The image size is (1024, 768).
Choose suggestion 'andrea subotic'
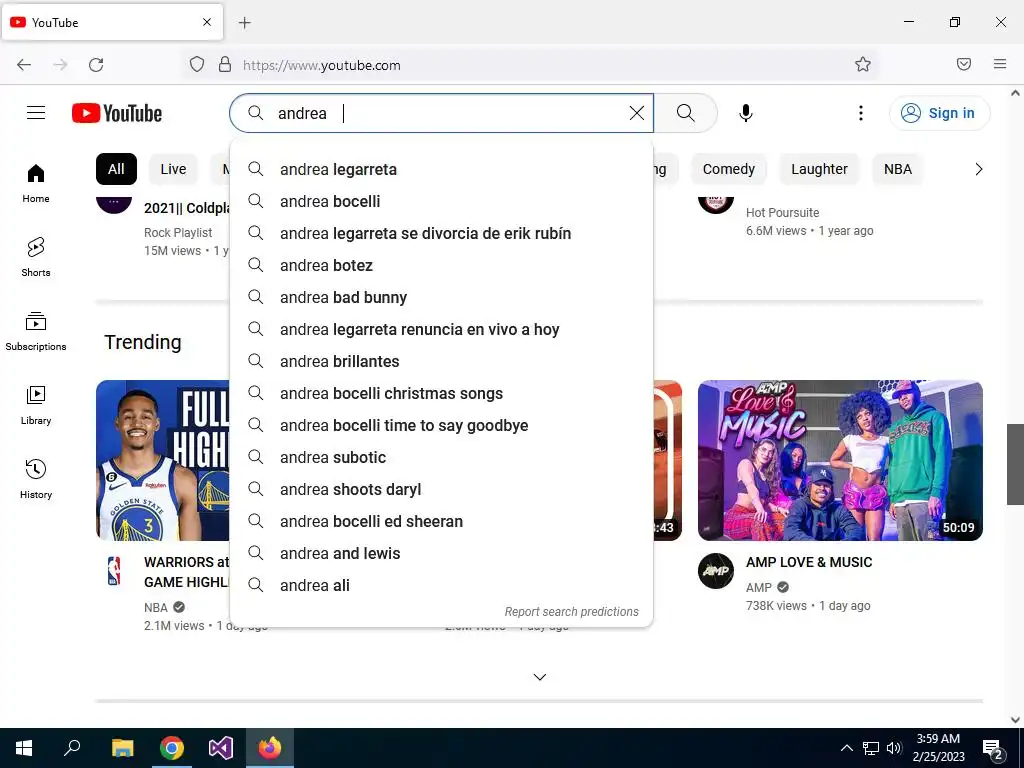441,457
